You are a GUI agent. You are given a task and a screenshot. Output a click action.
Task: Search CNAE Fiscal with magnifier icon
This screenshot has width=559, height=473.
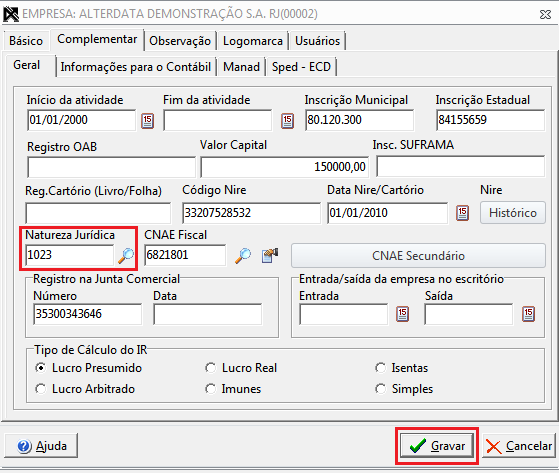tap(243, 256)
